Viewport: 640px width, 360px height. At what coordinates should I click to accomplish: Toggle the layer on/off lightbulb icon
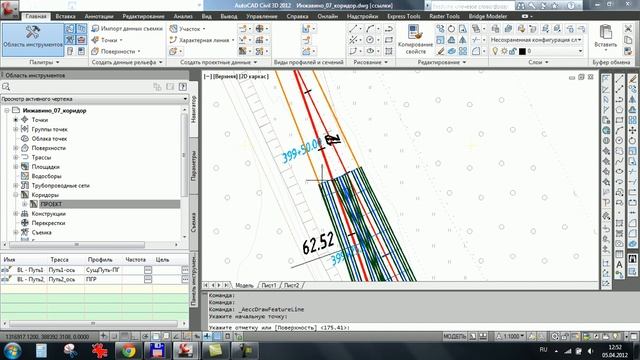(495, 51)
